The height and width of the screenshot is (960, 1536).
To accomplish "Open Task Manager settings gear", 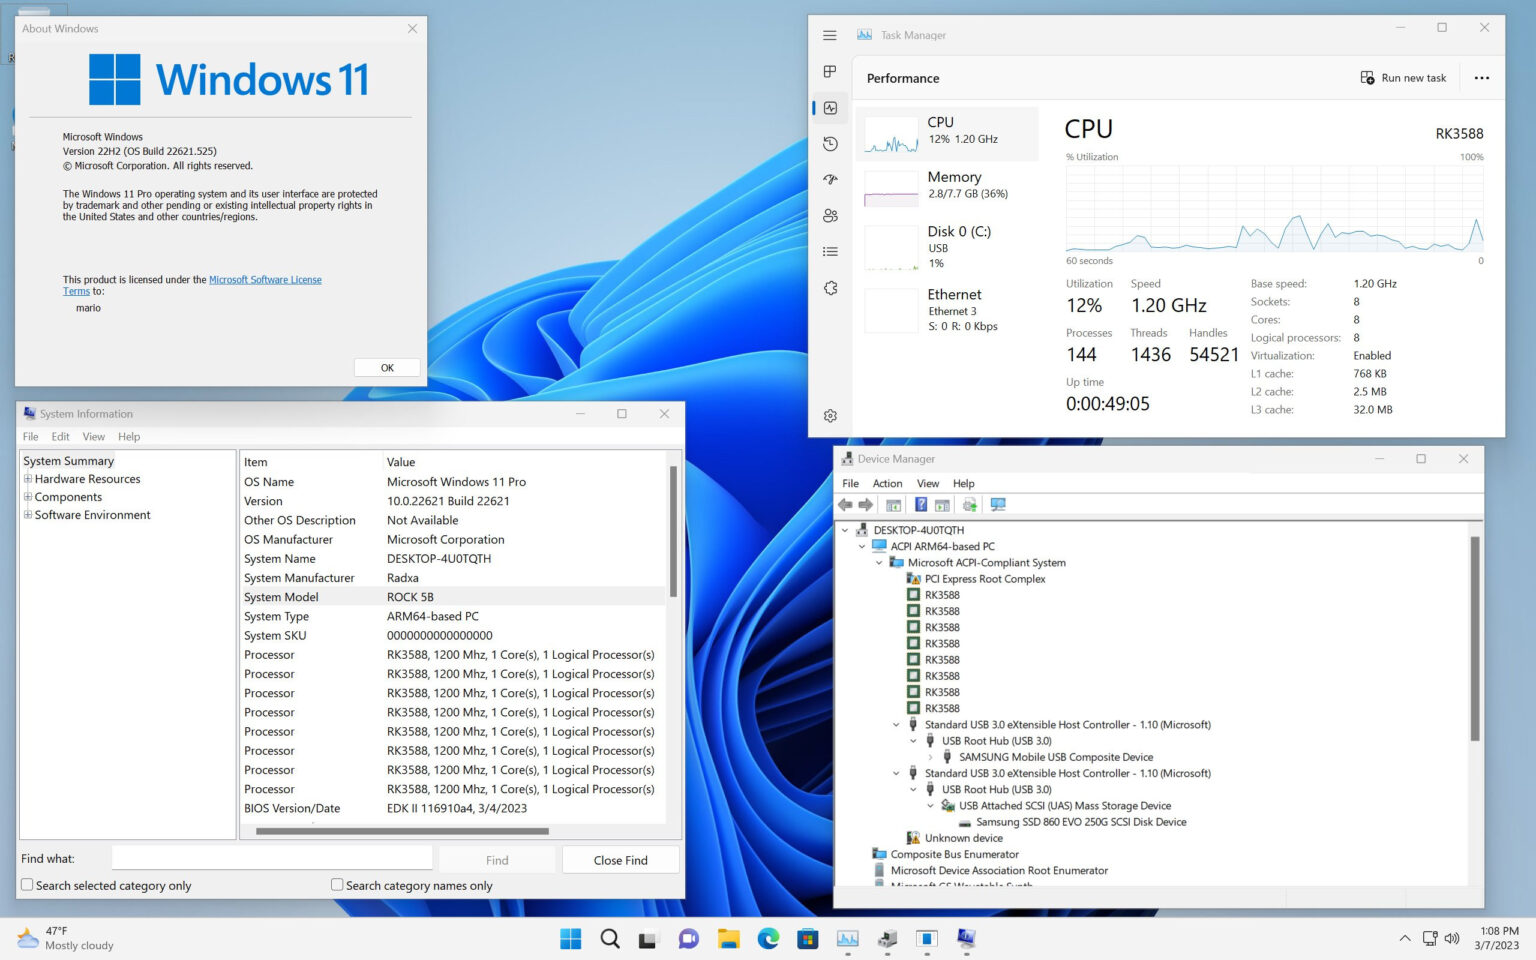I will [830, 415].
